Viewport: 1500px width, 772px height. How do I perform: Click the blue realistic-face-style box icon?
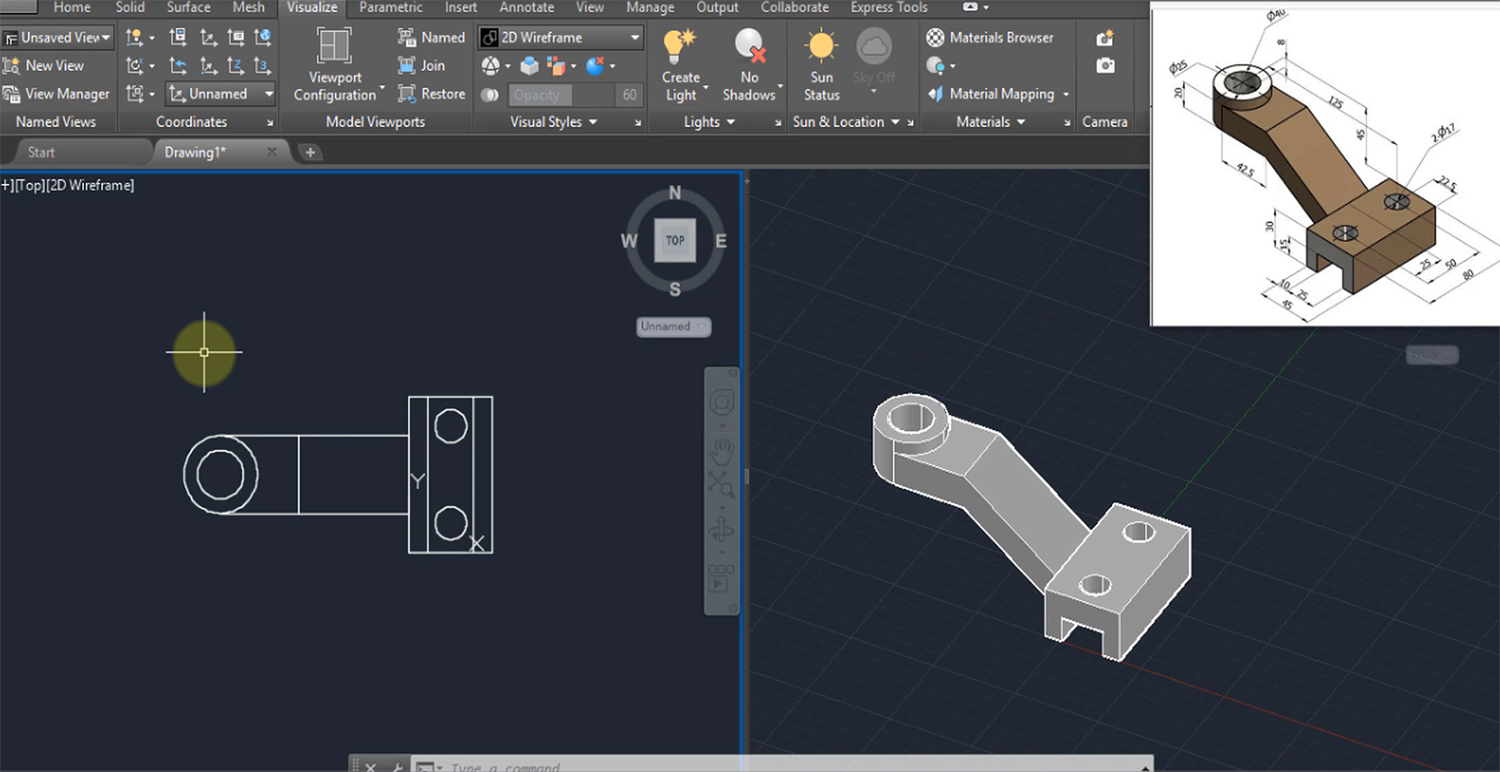coord(529,66)
